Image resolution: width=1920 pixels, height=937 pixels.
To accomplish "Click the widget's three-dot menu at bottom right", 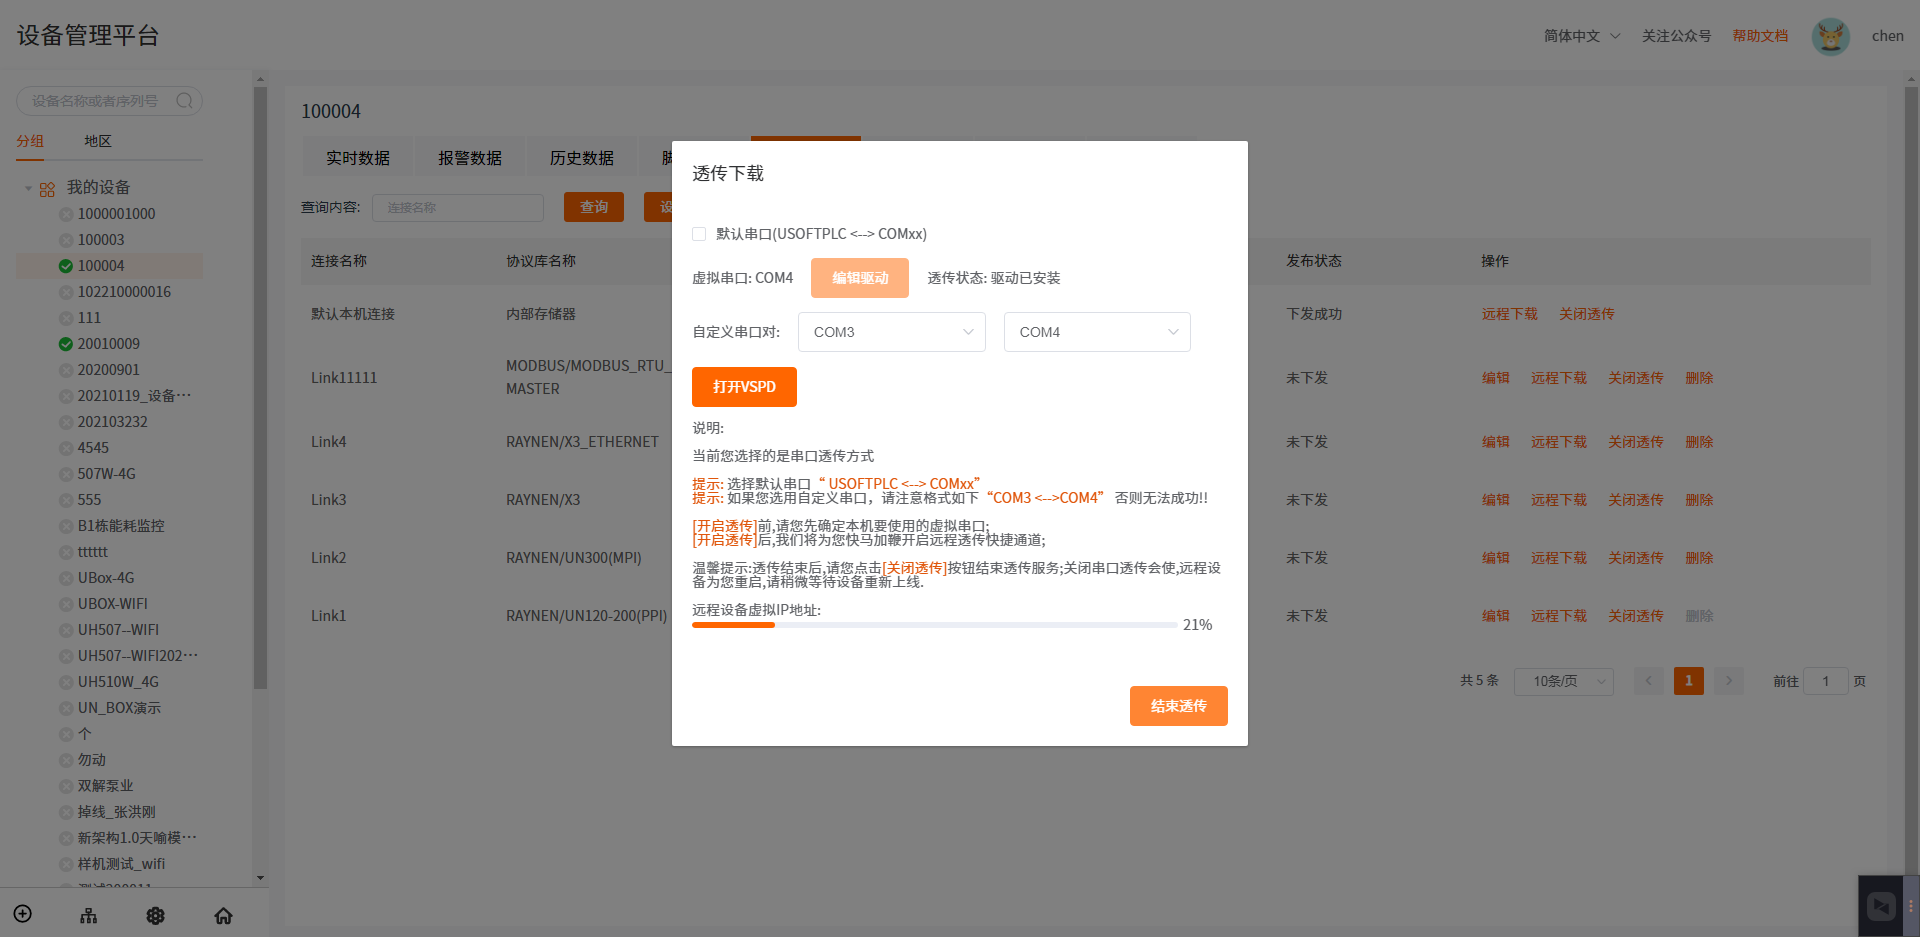I will coord(1910,906).
